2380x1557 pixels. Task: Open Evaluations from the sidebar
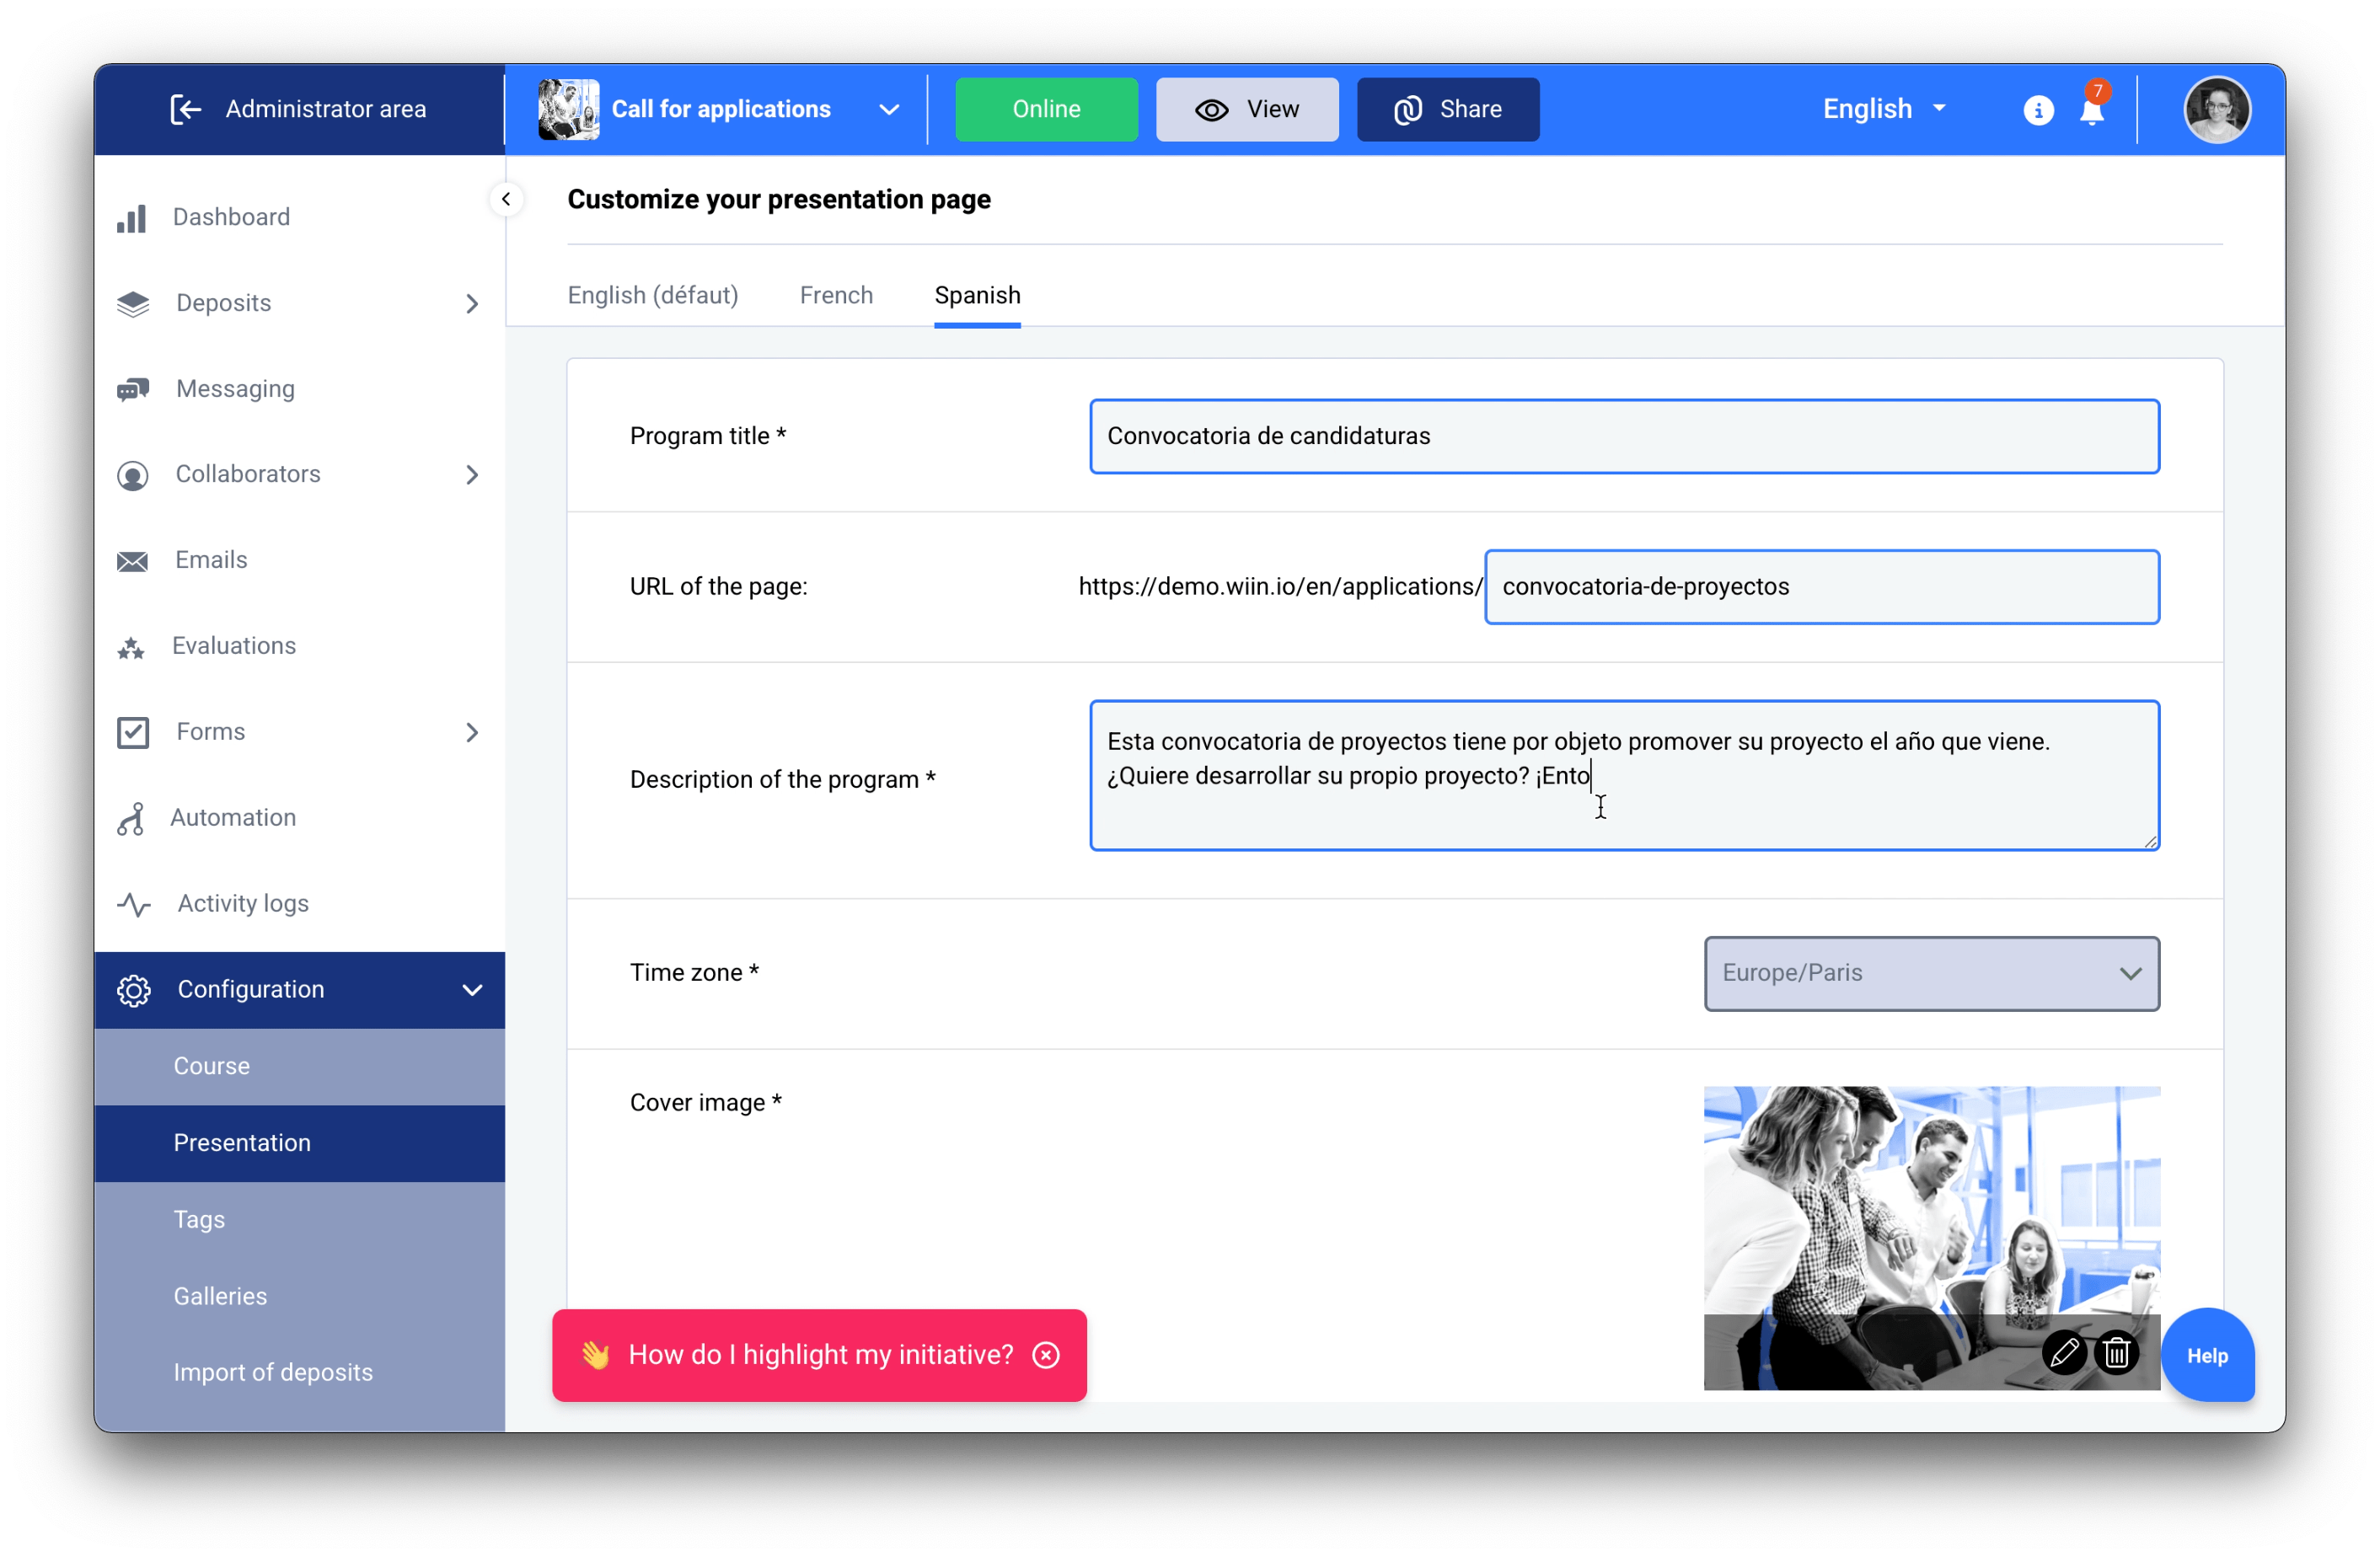point(234,646)
